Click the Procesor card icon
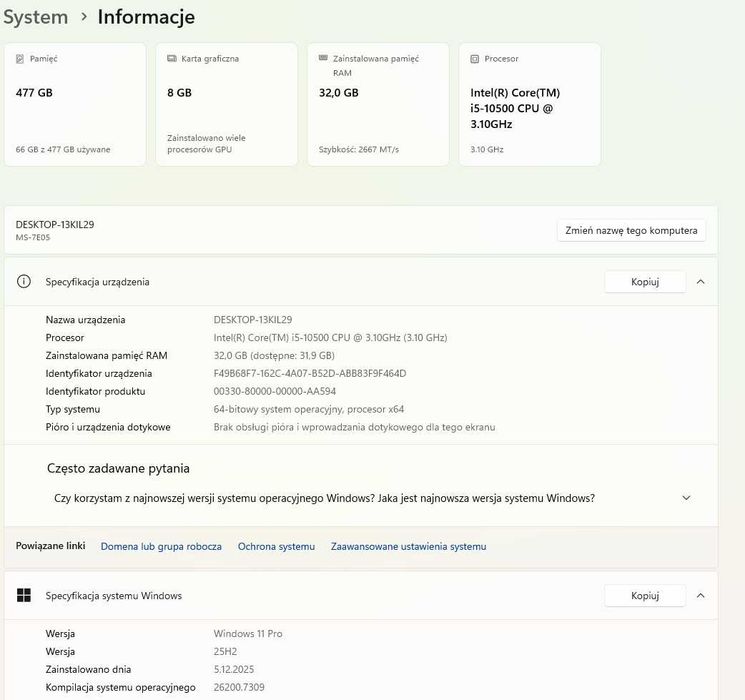 (475, 59)
